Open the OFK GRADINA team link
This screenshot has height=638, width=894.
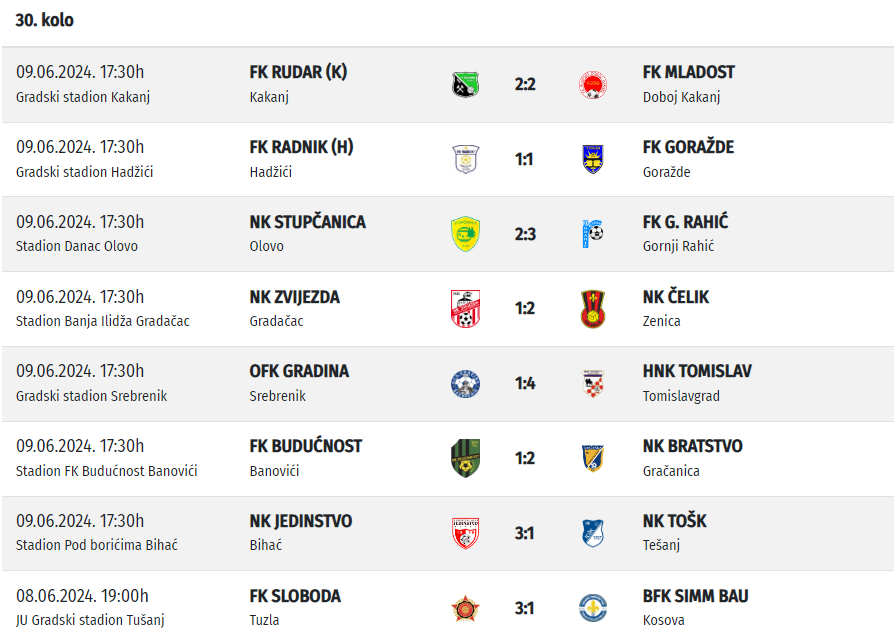tap(299, 371)
